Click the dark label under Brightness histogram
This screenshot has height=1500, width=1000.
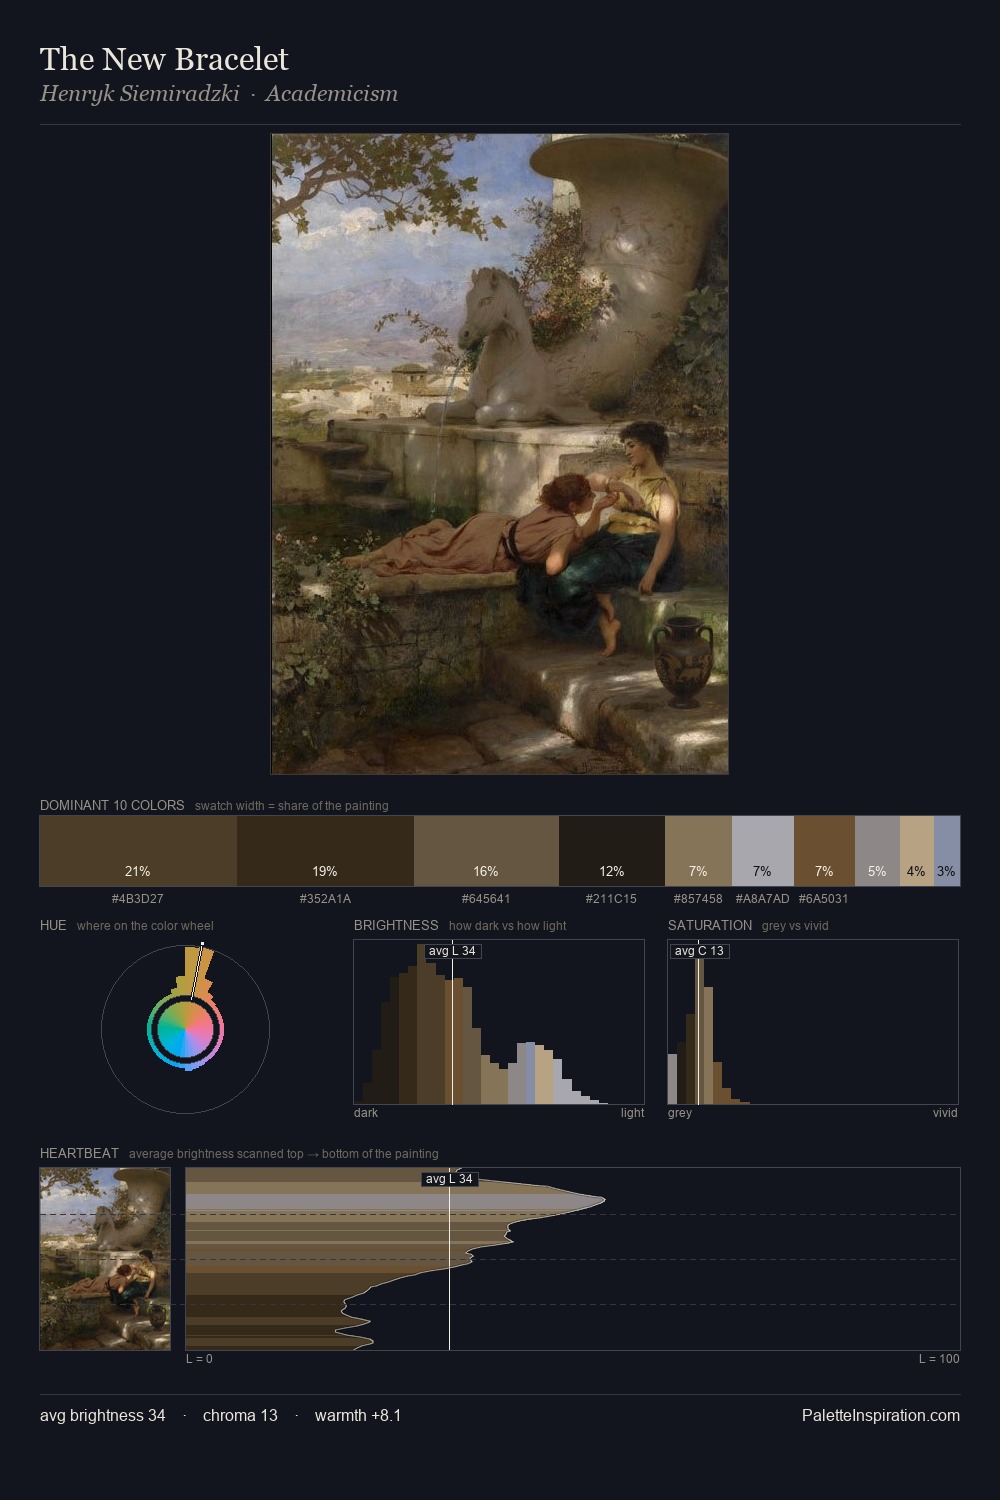point(366,1113)
